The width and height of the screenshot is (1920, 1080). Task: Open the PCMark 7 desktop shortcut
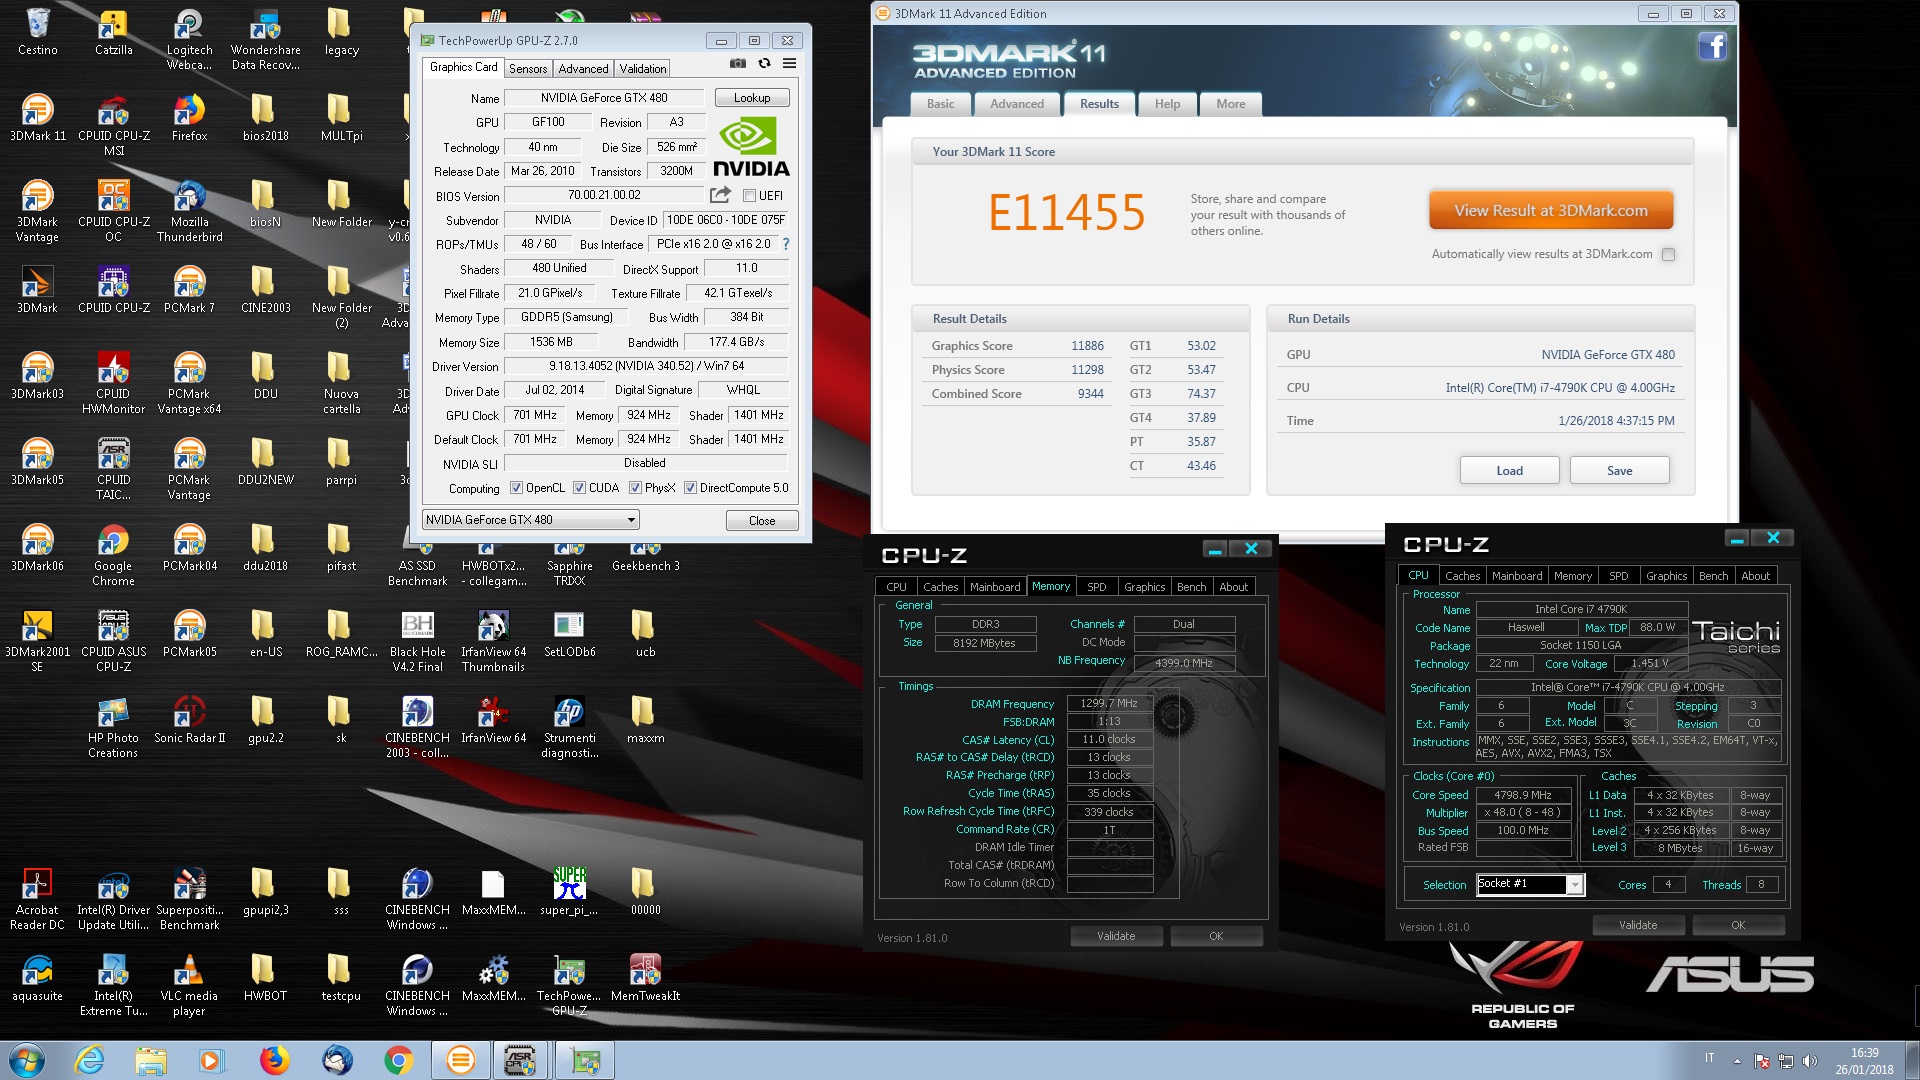(x=189, y=291)
